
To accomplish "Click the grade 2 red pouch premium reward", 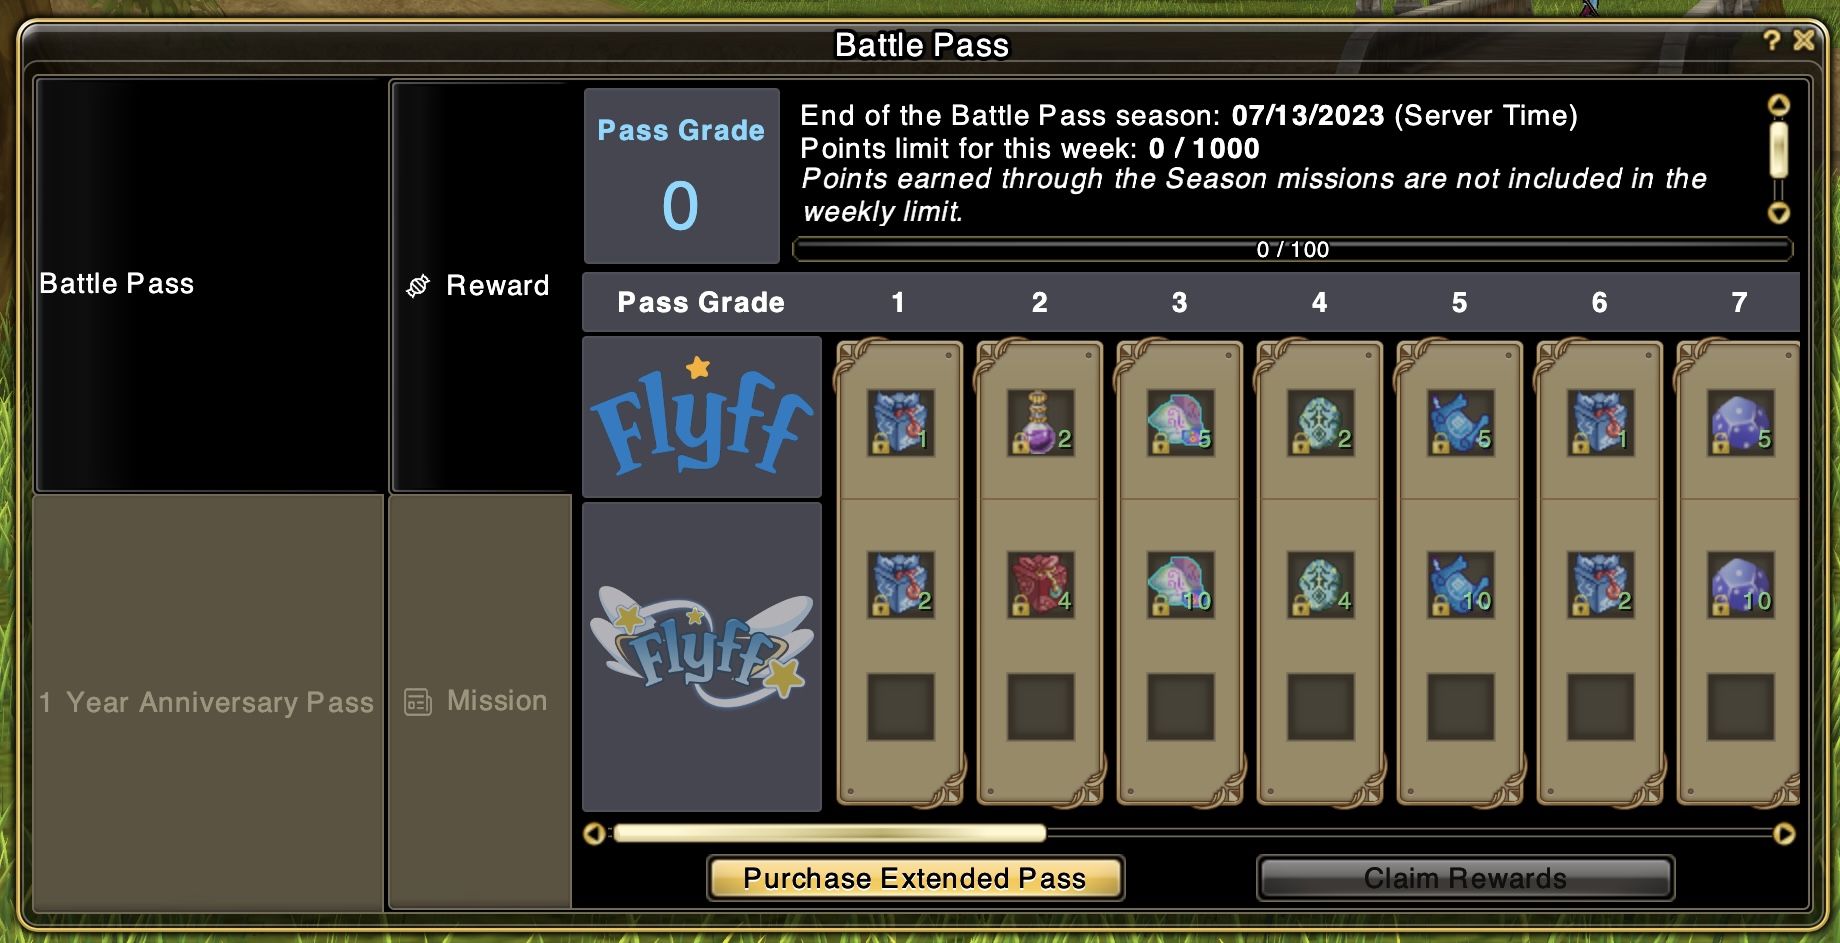I will 1041,585.
